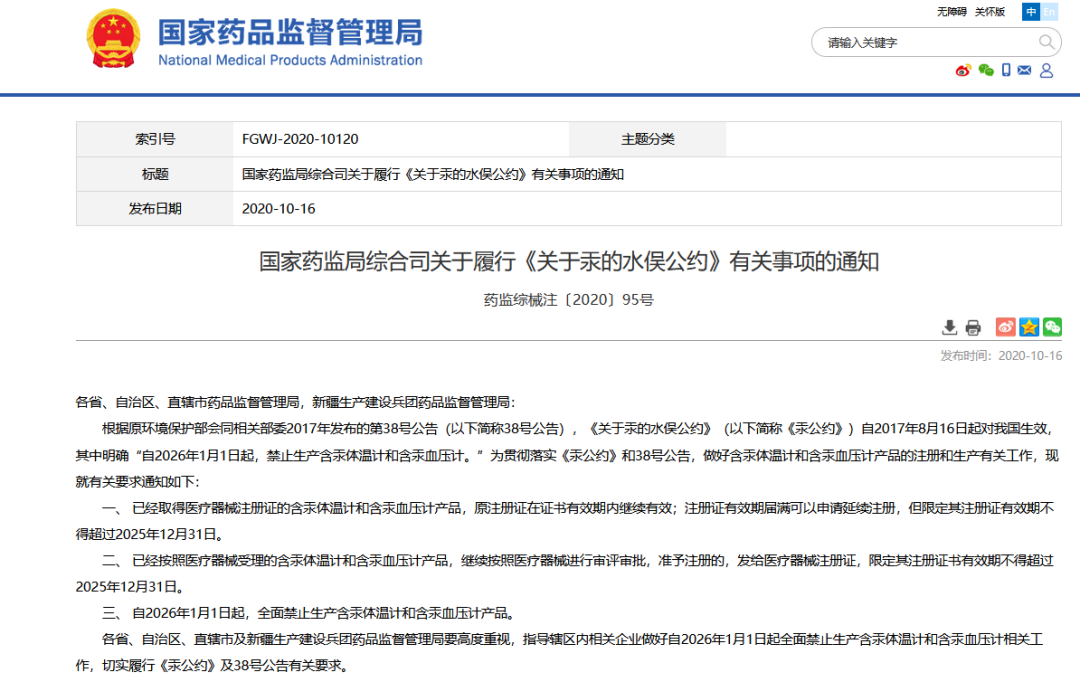Image resolution: width=1080 pixels, height=682 pixels.
Task: Switch language to English with the En toggle
Action: coord(1050,11)
